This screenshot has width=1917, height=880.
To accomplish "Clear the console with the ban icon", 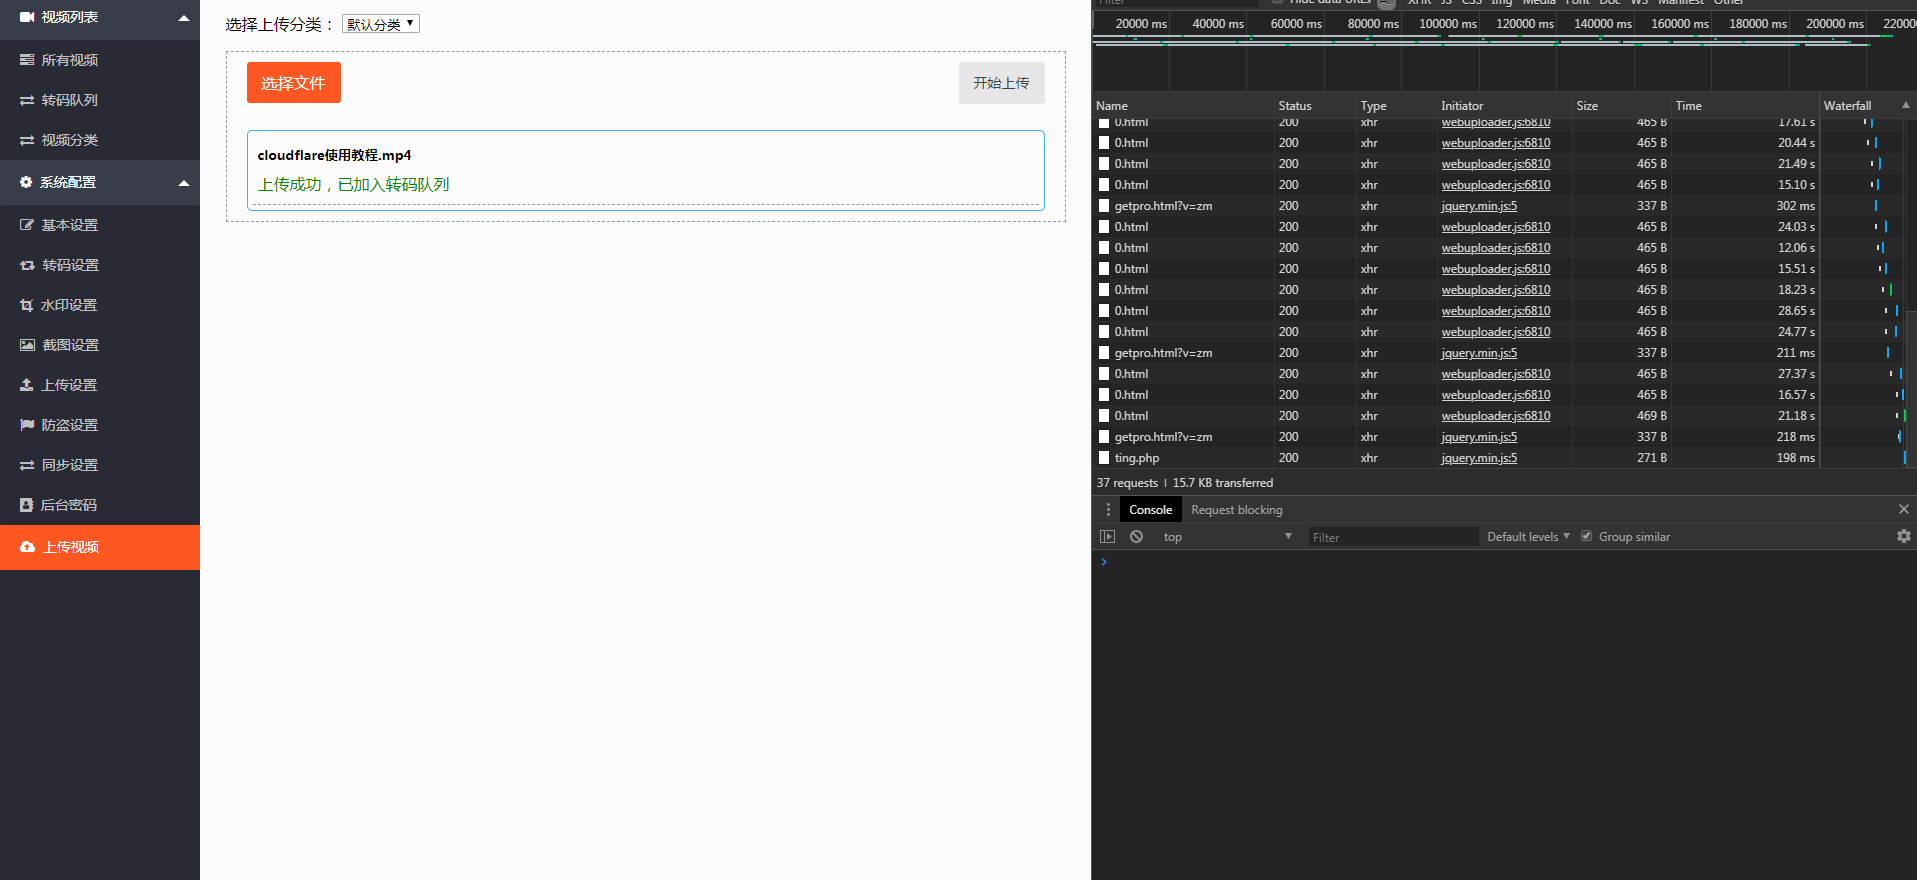I will coord(1136,537).
